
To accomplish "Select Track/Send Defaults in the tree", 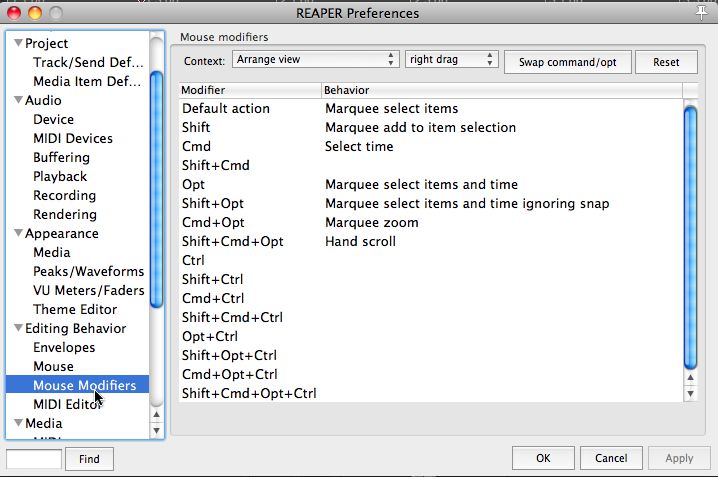I will pyautogui.click(x=88, y=62).
